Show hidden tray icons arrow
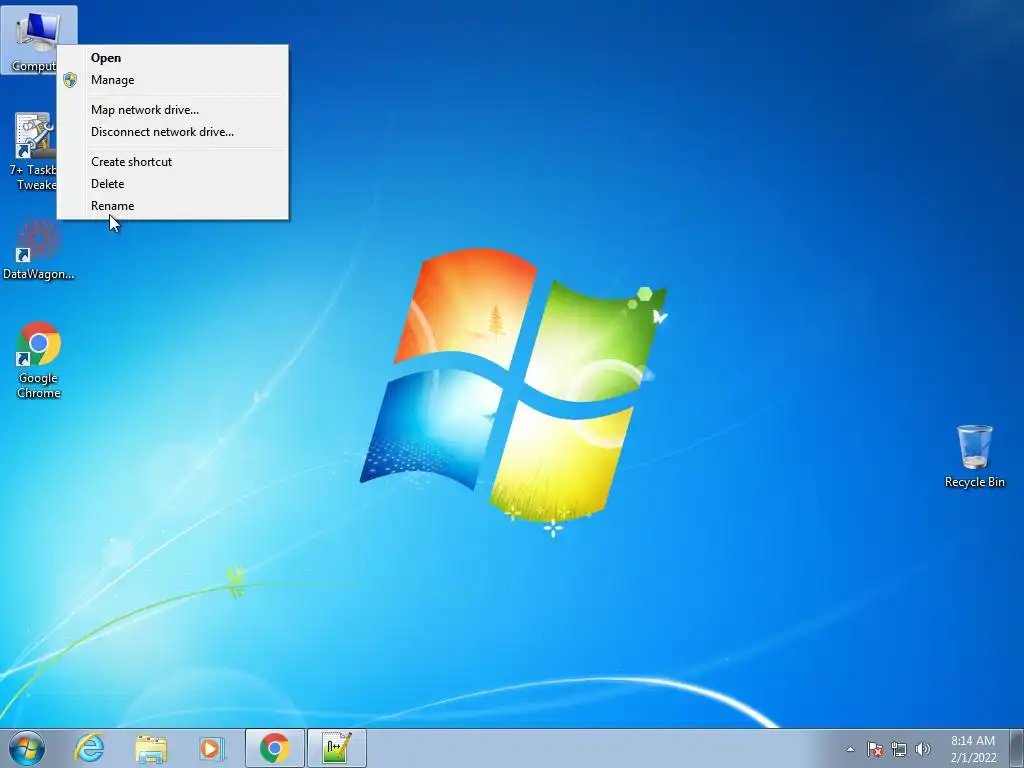The height and width of the screenshot is (768, 1024). [850, 749]
